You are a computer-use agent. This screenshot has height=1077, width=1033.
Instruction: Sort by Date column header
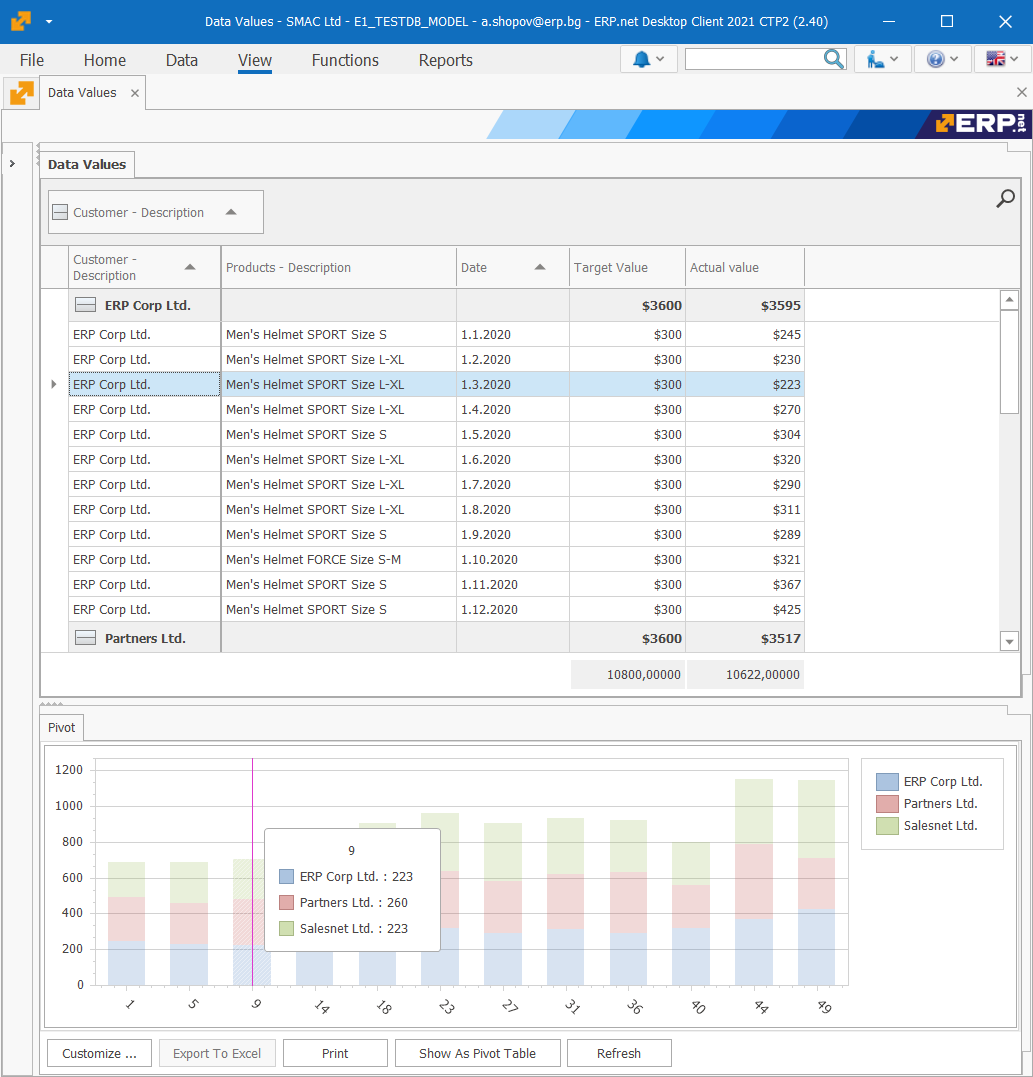tap(512, 267)
